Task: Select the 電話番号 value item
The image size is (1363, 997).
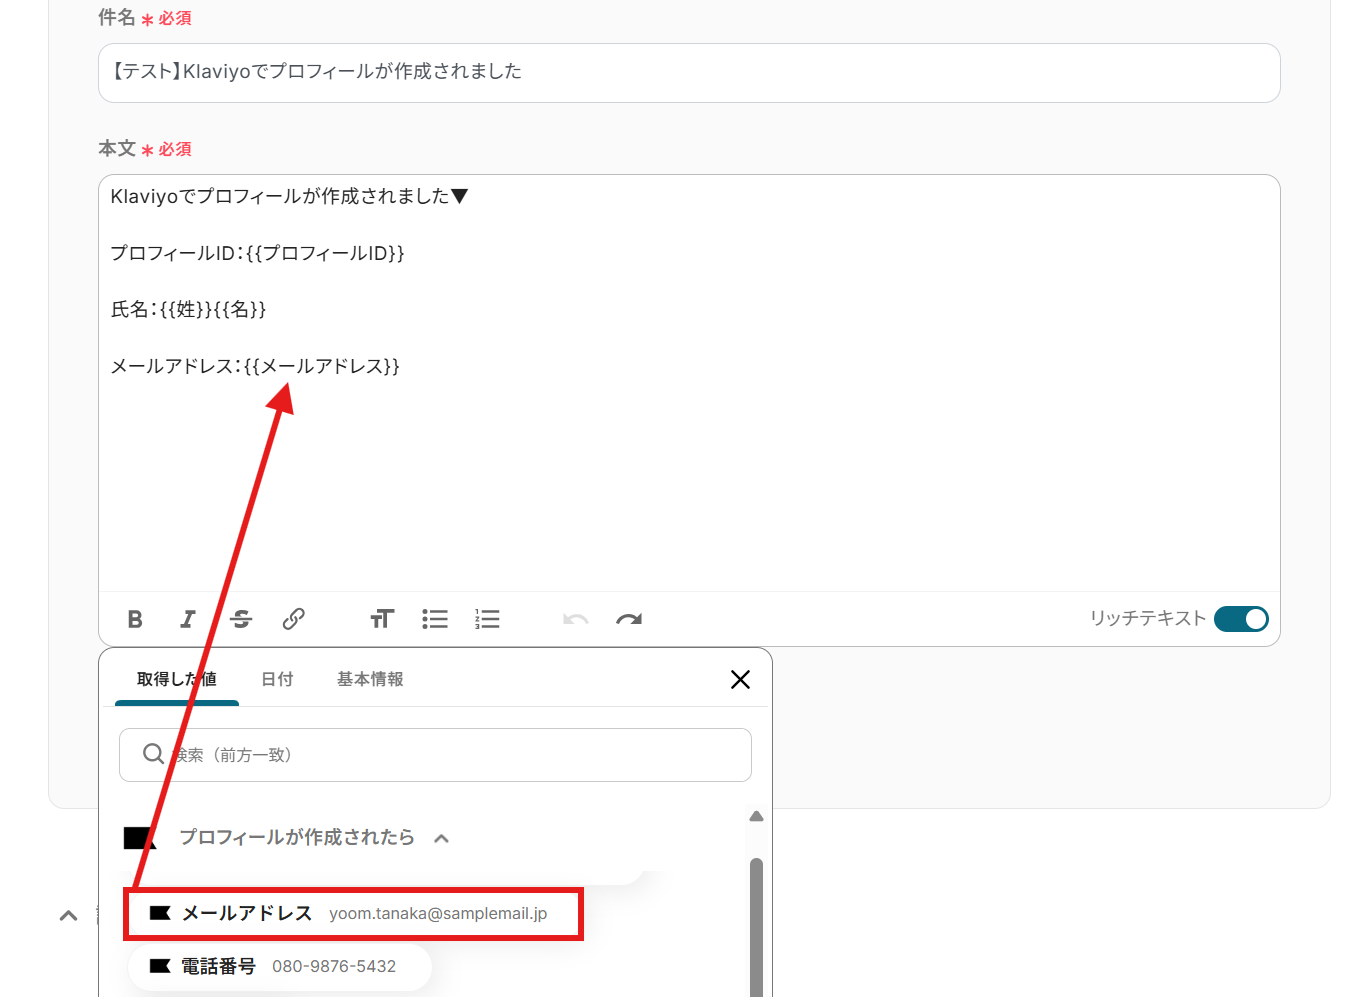Action: pyautogui.click(x=280, y=966)
